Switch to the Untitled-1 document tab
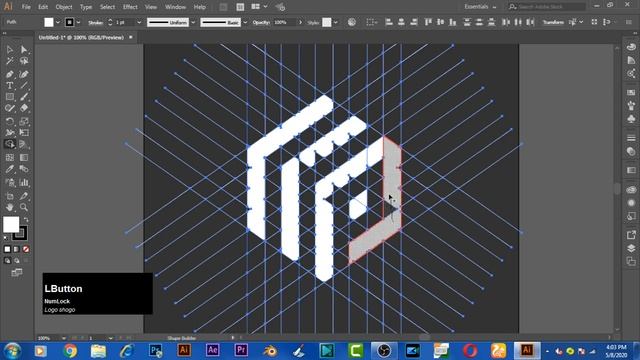This screenshot has height=360, width=640. point(81,38)
